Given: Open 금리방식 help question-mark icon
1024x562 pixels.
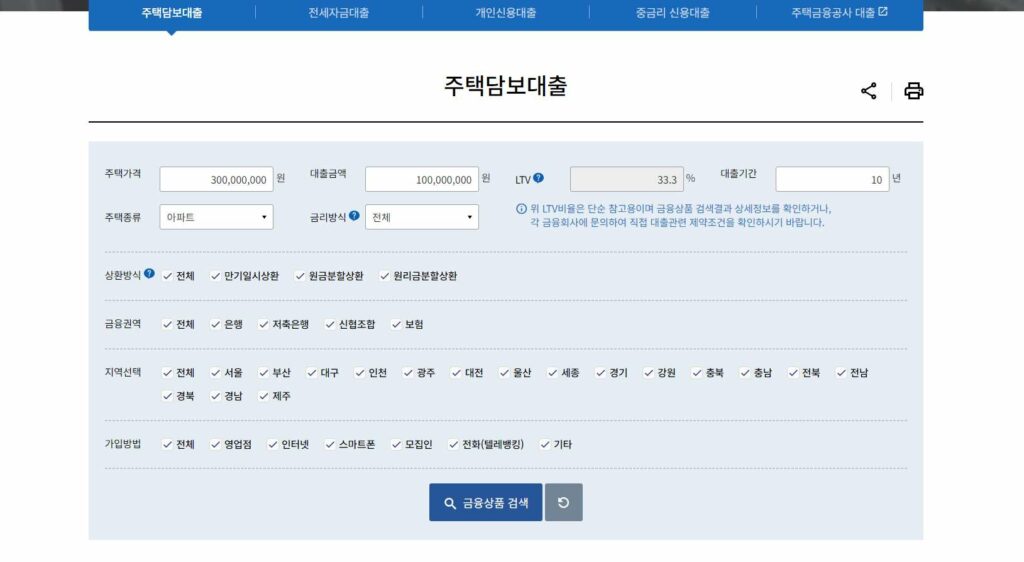Looking at the screenshot, I should pyautogui.click(x=354, y=215).
